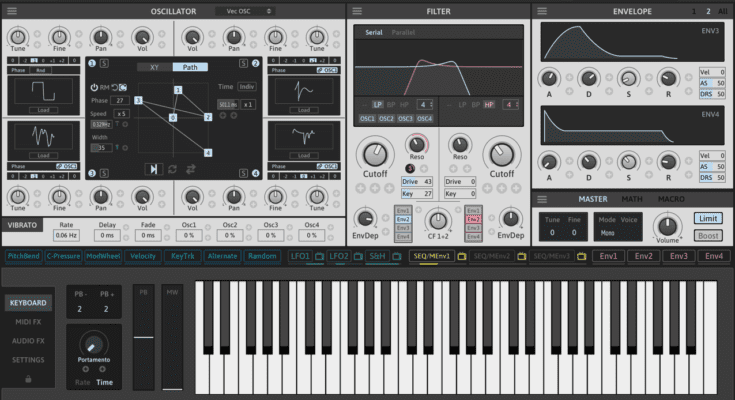Toggle solo S button for oscillator 1
Image resolution: width=735 pixels, height=400 pixels.
pyautogui.click(x=104, y=64)
